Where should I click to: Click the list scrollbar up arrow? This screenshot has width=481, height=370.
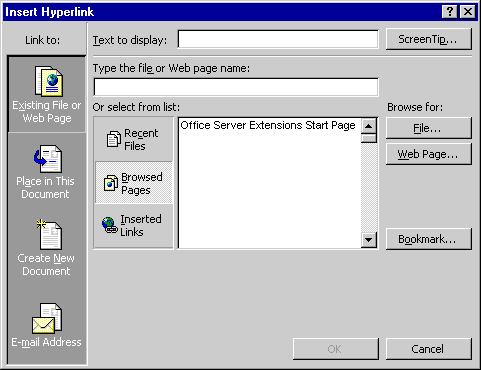(x=369, y=126)
